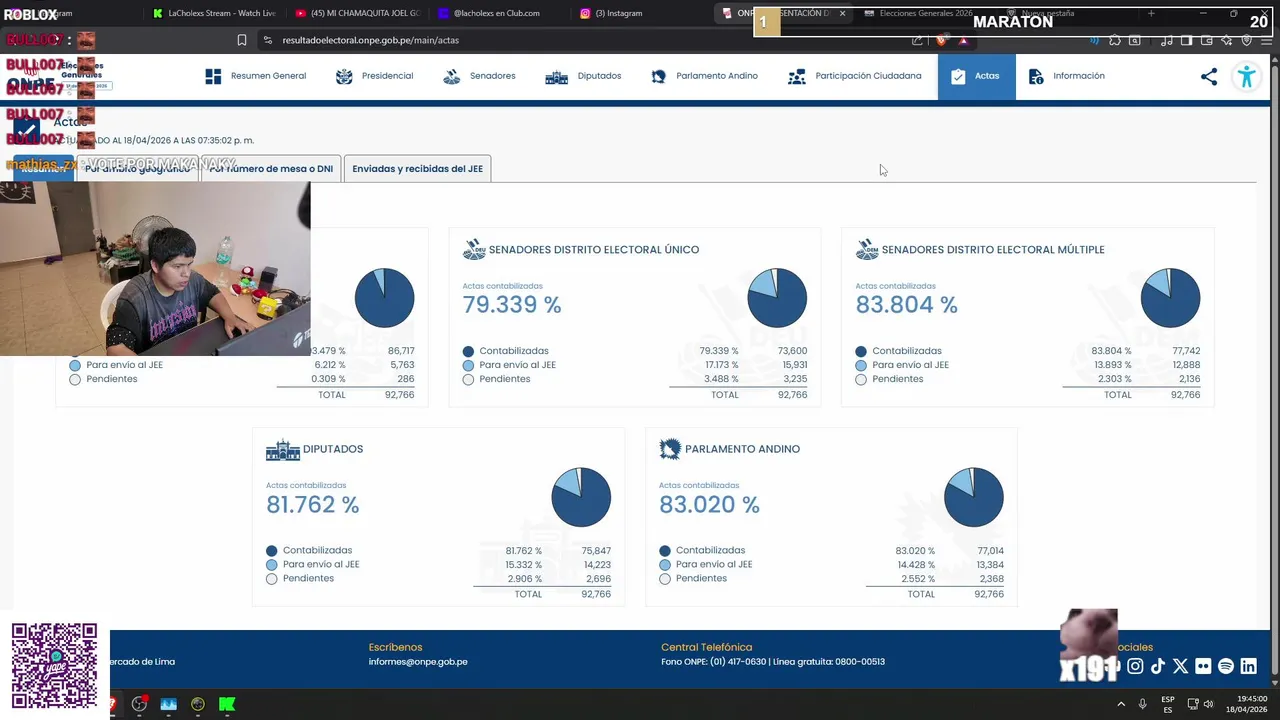The image size is (1280, 720).
Task: Click the Escríbenos footer heading
Action: pos(395,647)
